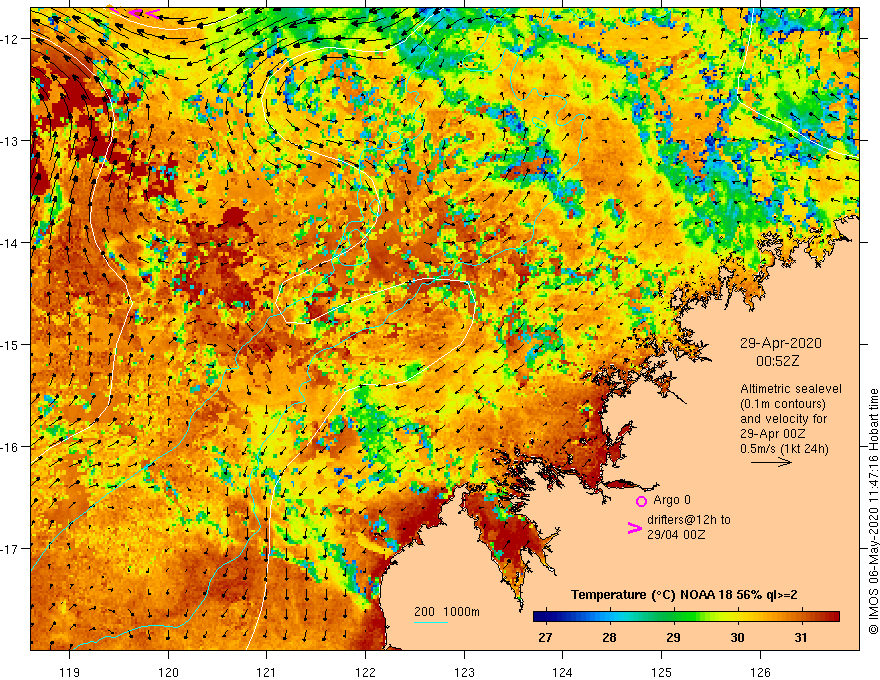Click the time label 00:52Z
Screen dimensions: 880x680
pos(777,361)
